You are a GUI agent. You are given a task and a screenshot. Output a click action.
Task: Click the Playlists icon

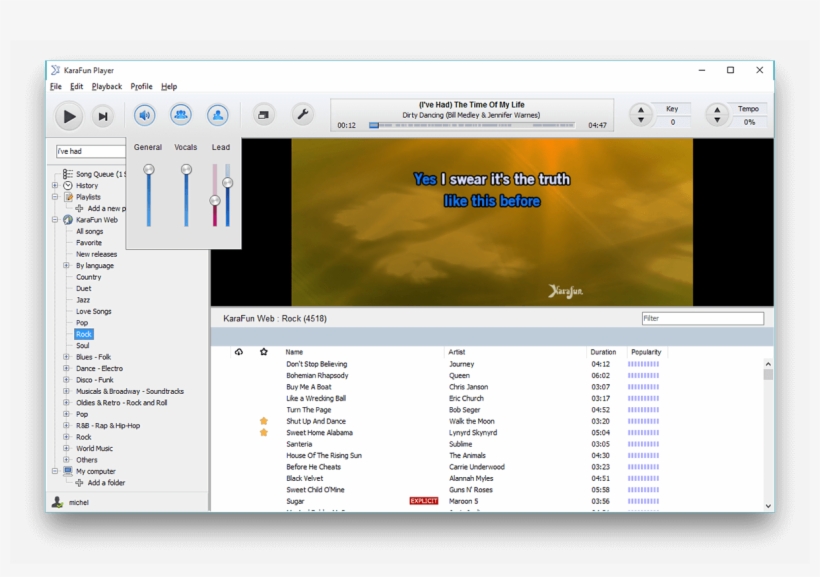(69, 197)
